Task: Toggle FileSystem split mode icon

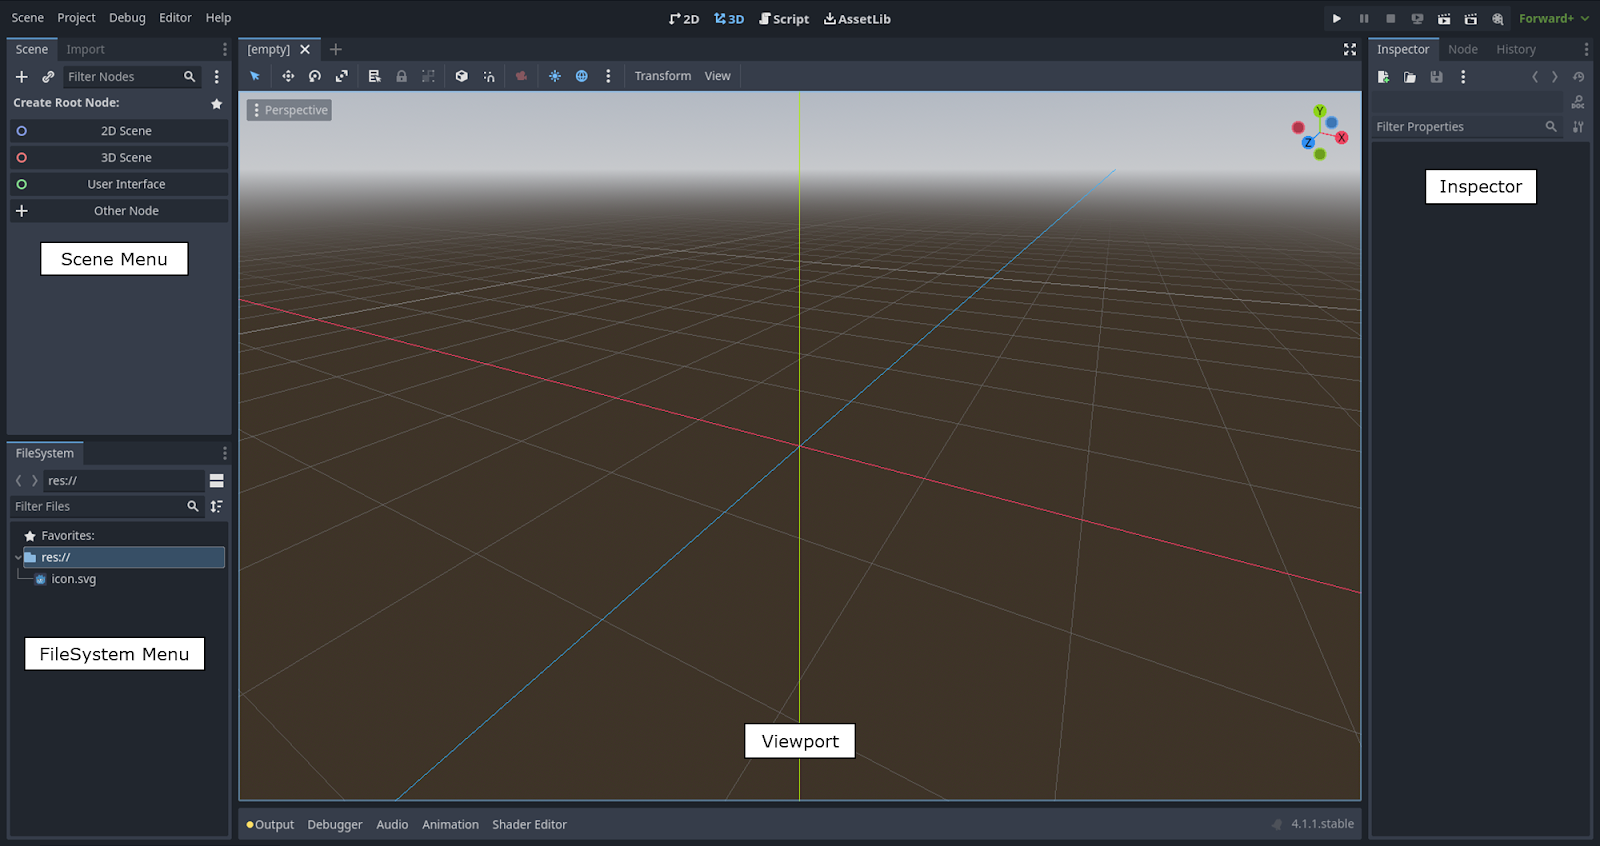Action: pos(216,481)
